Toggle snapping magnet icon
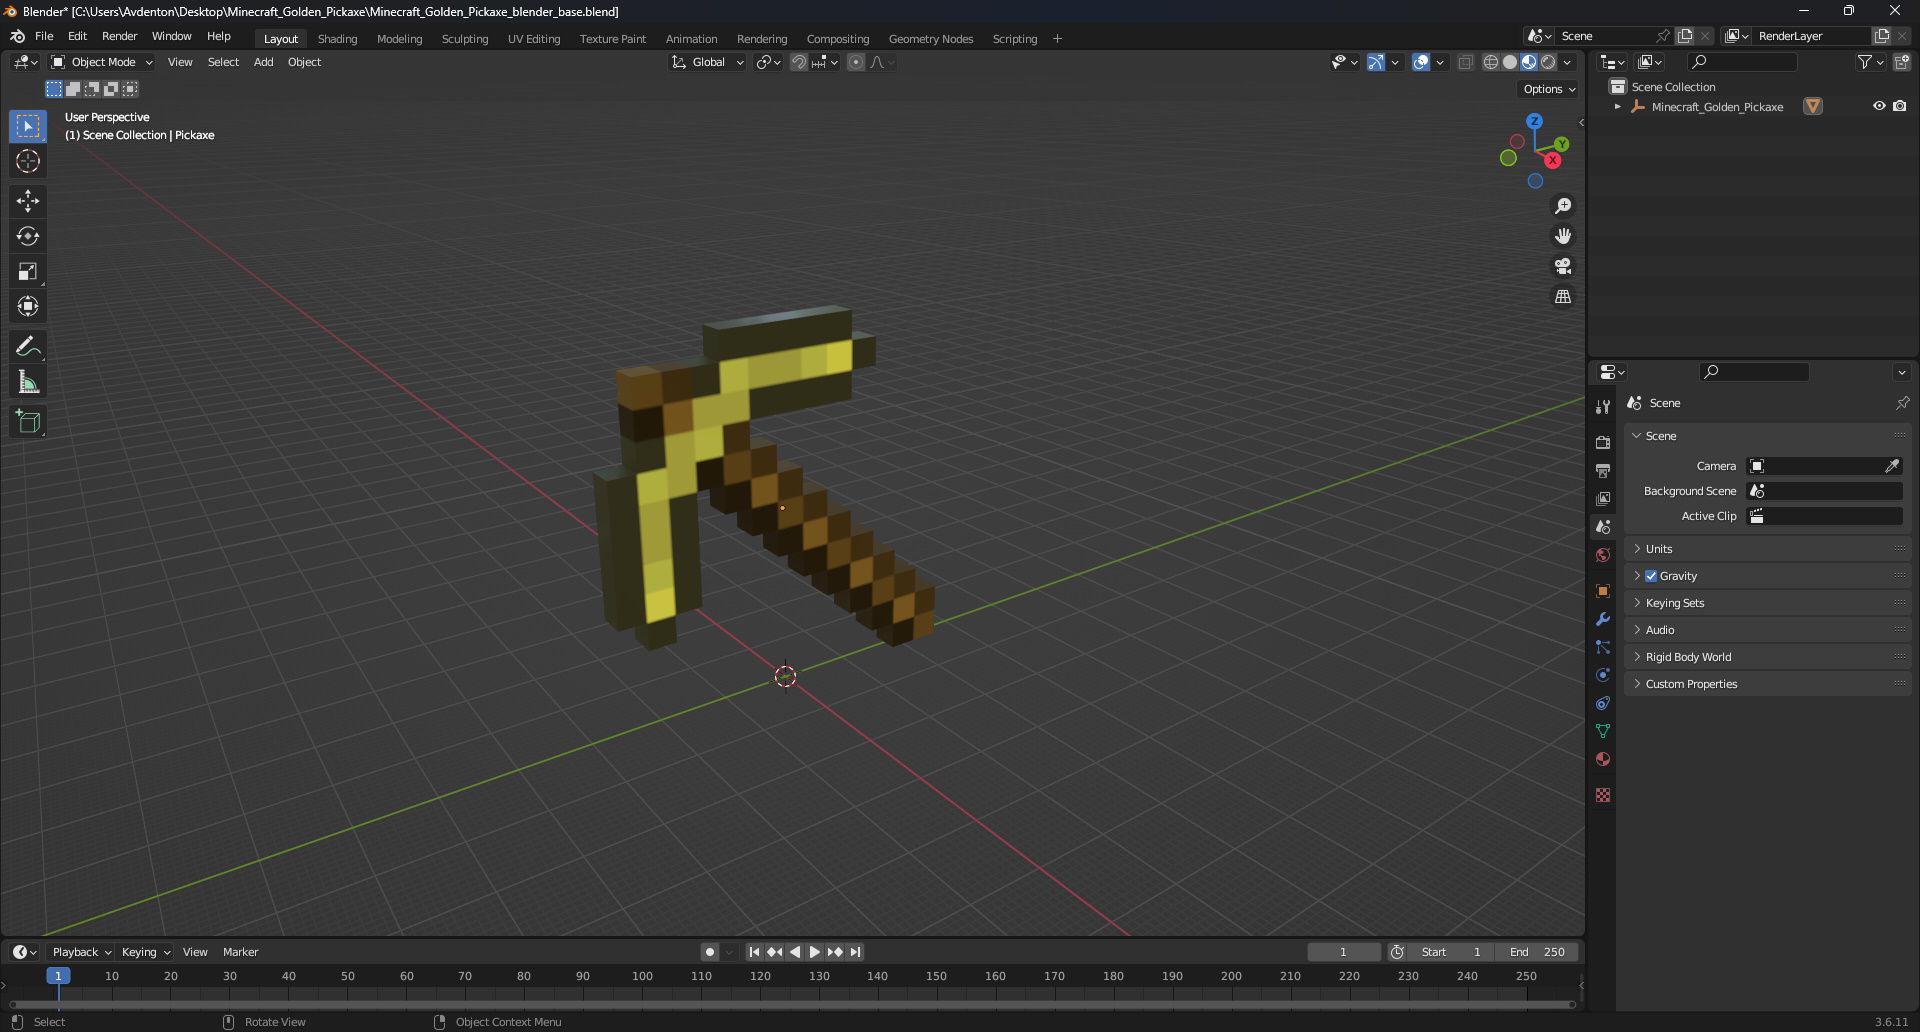 pyautogui.click(x=799, y=62)
